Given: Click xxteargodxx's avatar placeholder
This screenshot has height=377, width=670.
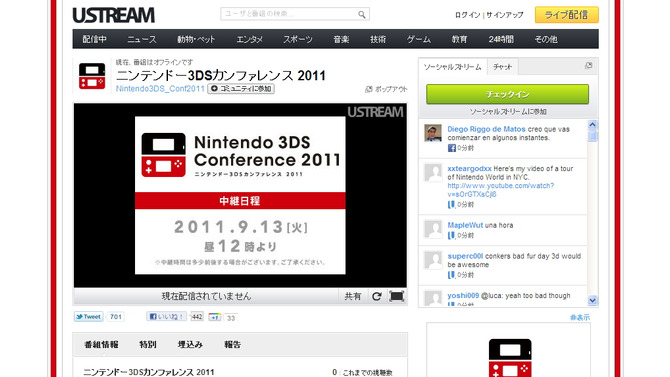Looking at the screenshot, I should pyautogui.click(x=433, y=172).
